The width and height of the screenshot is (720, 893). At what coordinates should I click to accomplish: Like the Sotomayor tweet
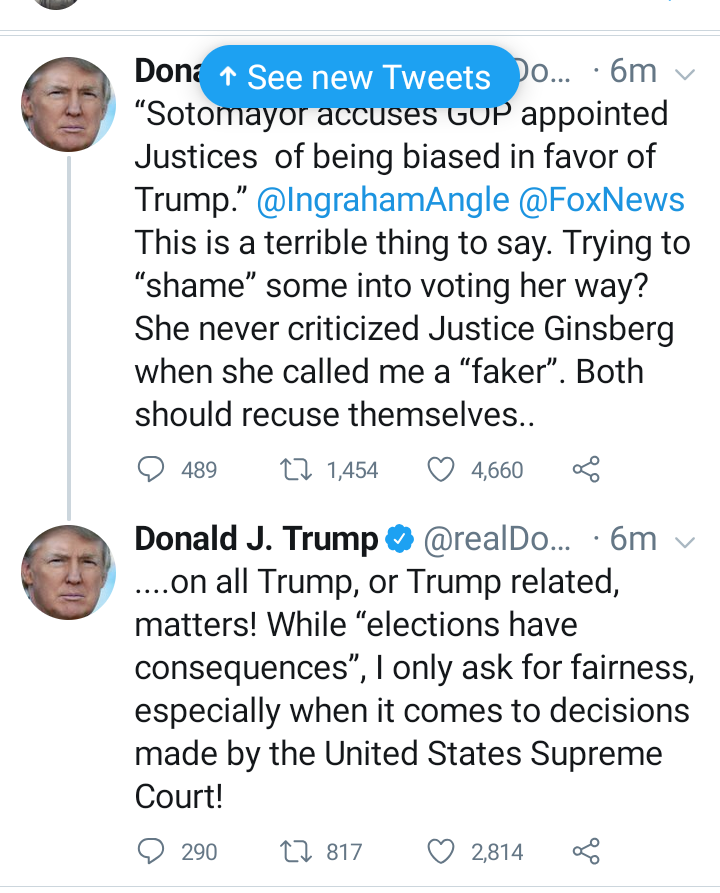[x=441, y=469]
